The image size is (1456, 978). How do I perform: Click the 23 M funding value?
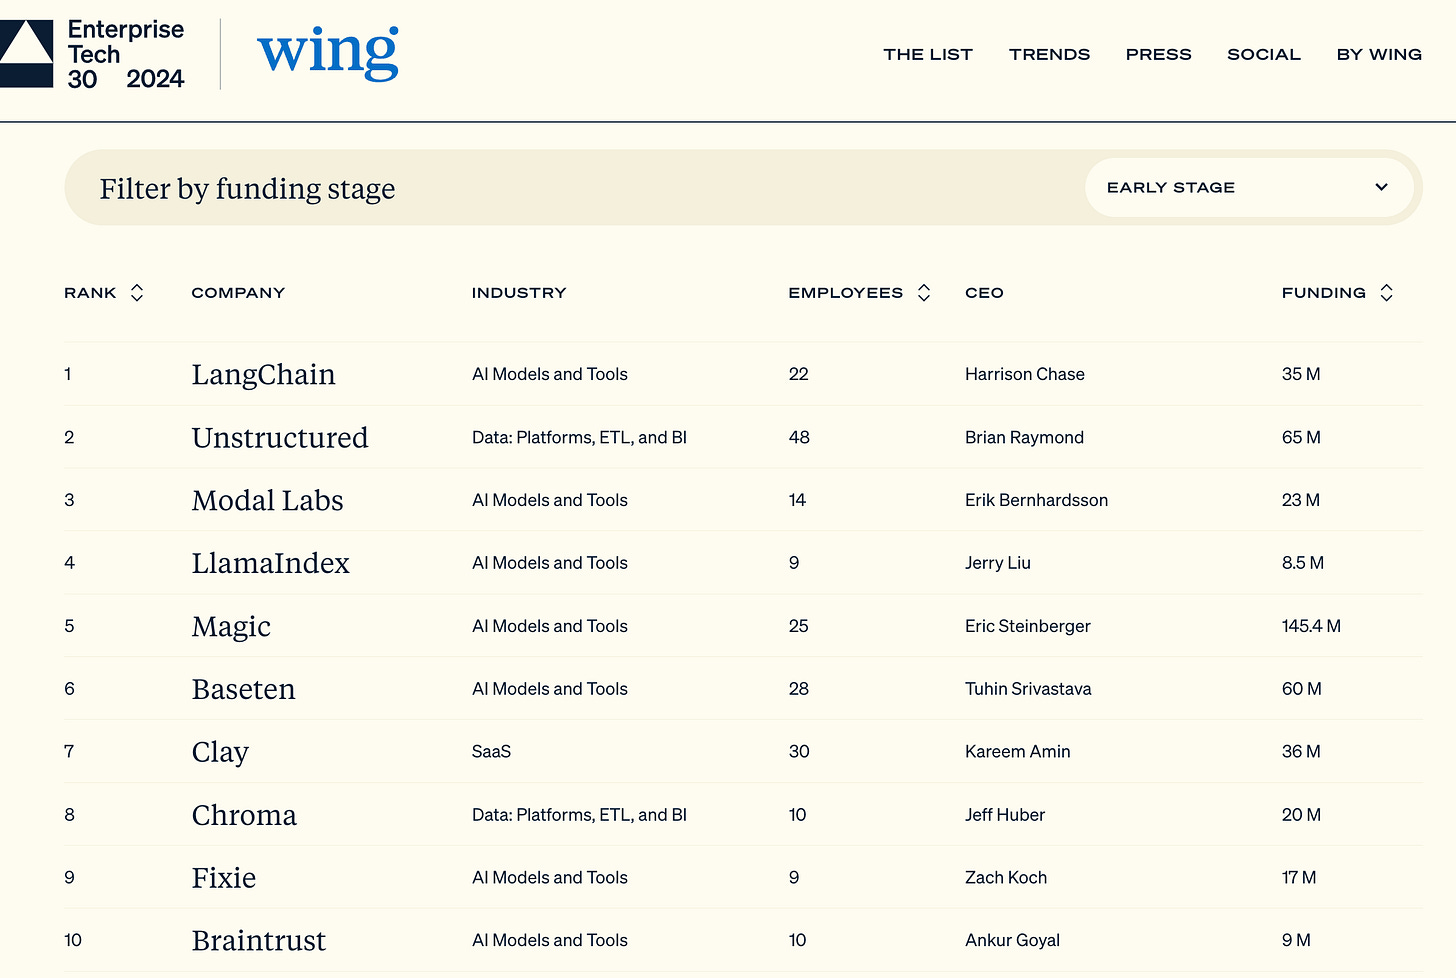click(x=1301, y=500)
